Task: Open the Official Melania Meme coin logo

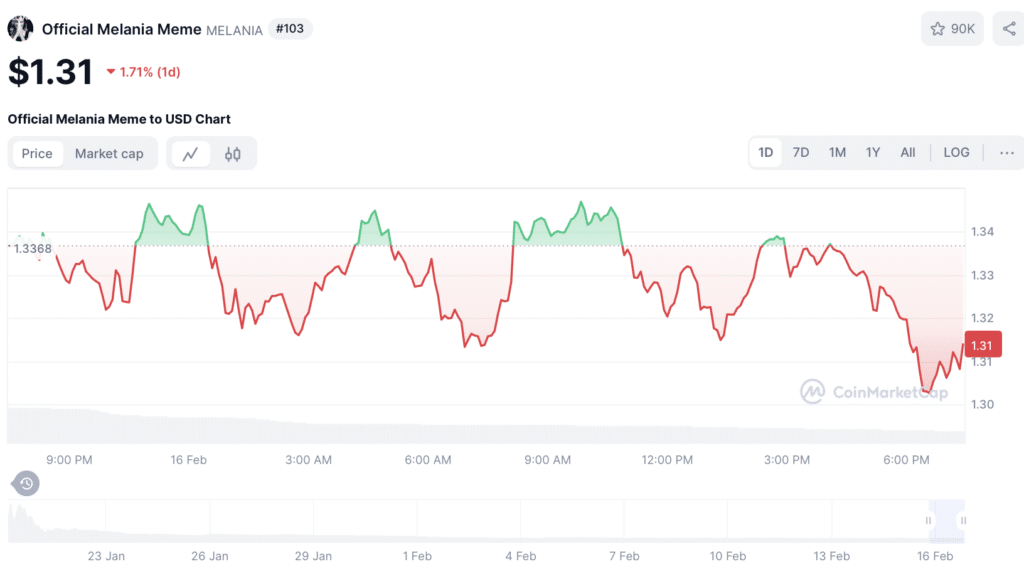Action: point(20,29)
